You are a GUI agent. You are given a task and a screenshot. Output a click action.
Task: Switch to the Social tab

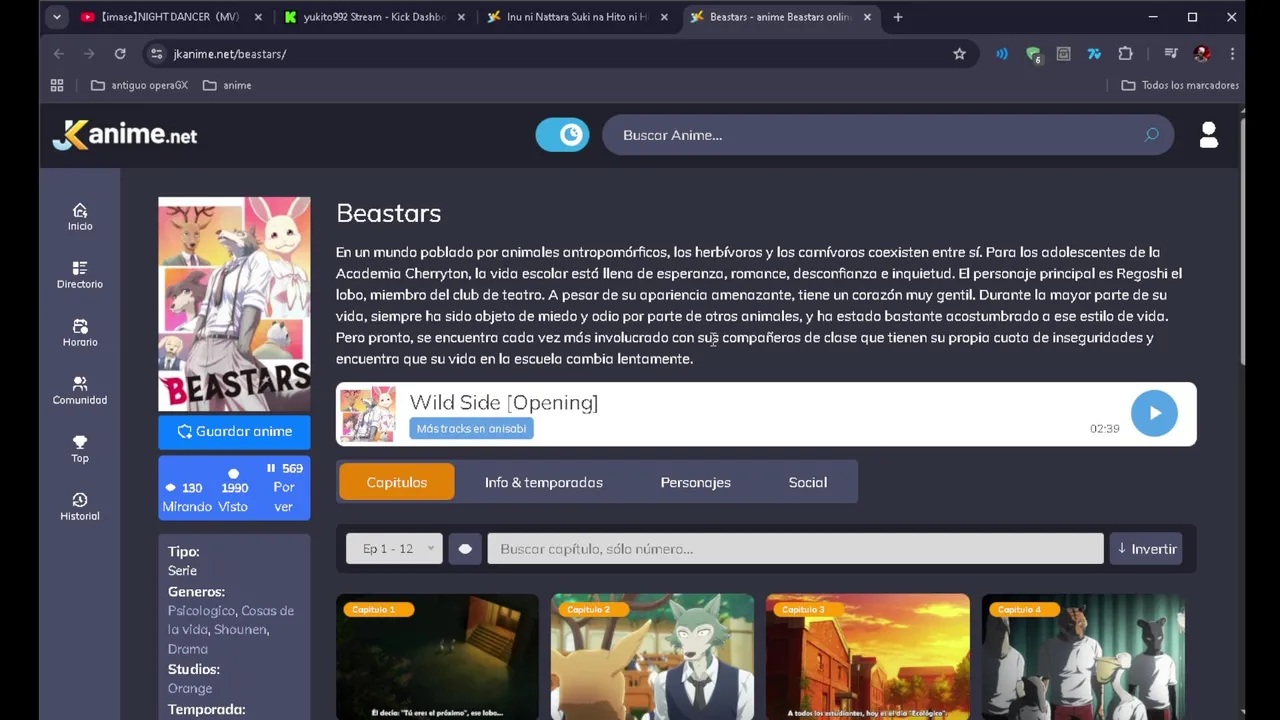tap(807, 482)
